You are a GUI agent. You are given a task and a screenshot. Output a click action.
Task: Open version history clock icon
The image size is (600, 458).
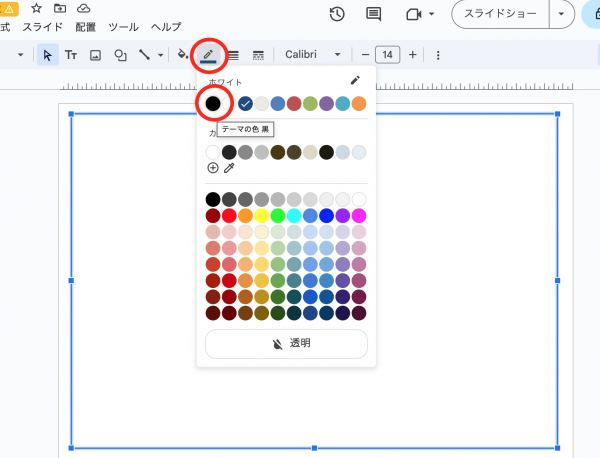(337, 14)
